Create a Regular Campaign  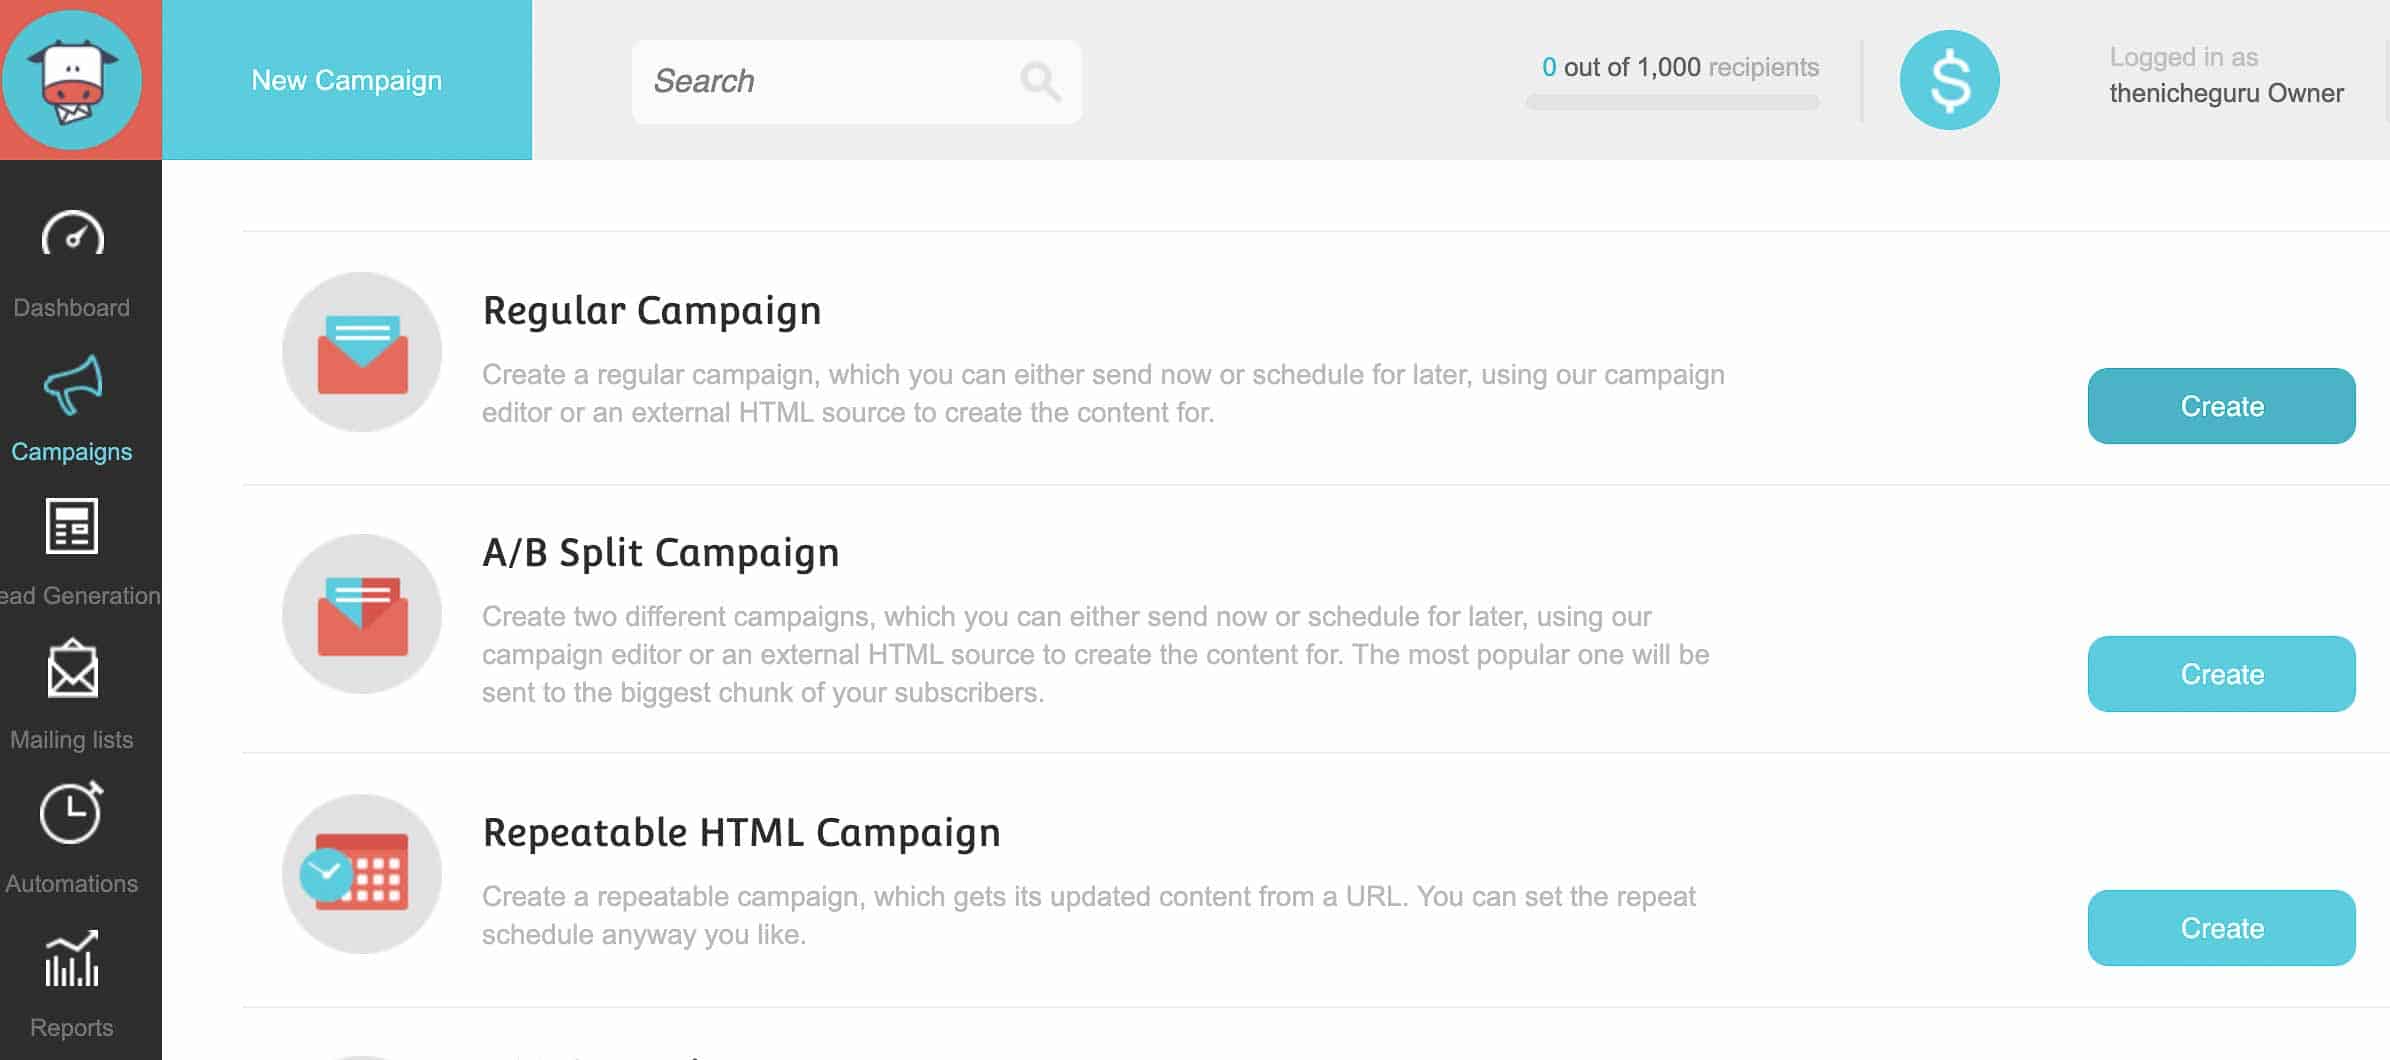point(2220,406)
